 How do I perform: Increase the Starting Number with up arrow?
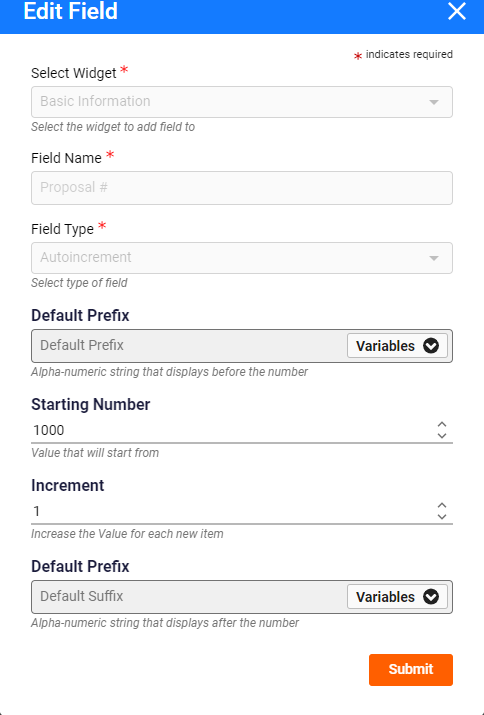coord(442,425)
